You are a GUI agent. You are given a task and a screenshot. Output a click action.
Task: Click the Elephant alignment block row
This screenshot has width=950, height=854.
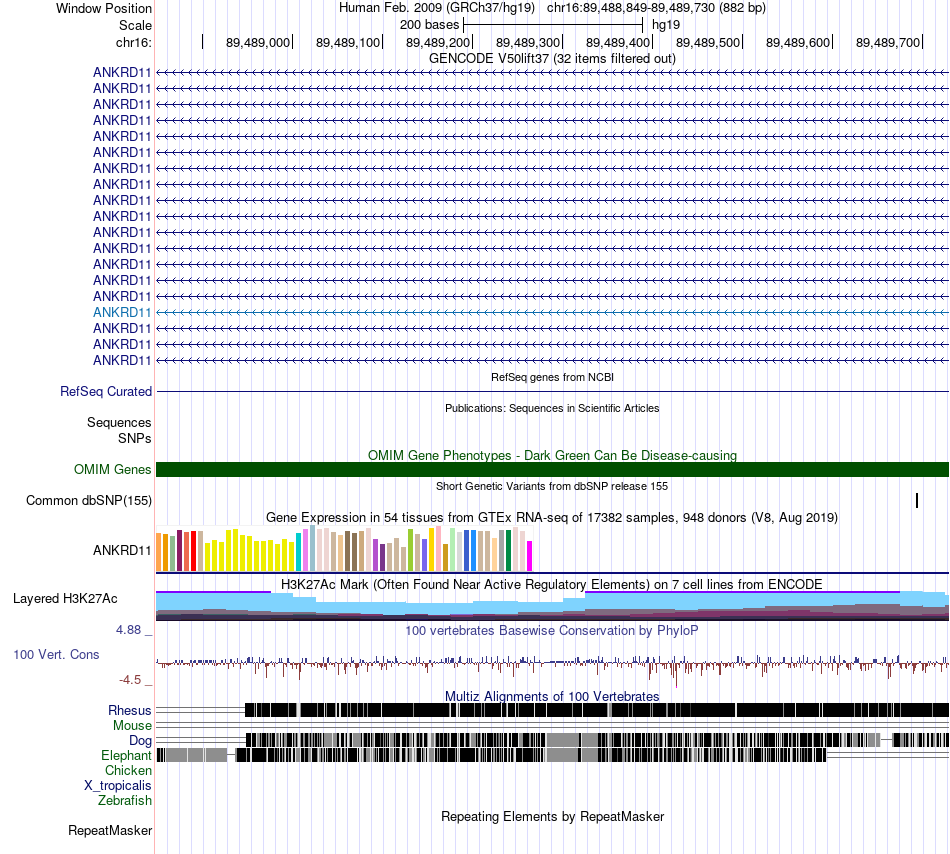(552, 755)
